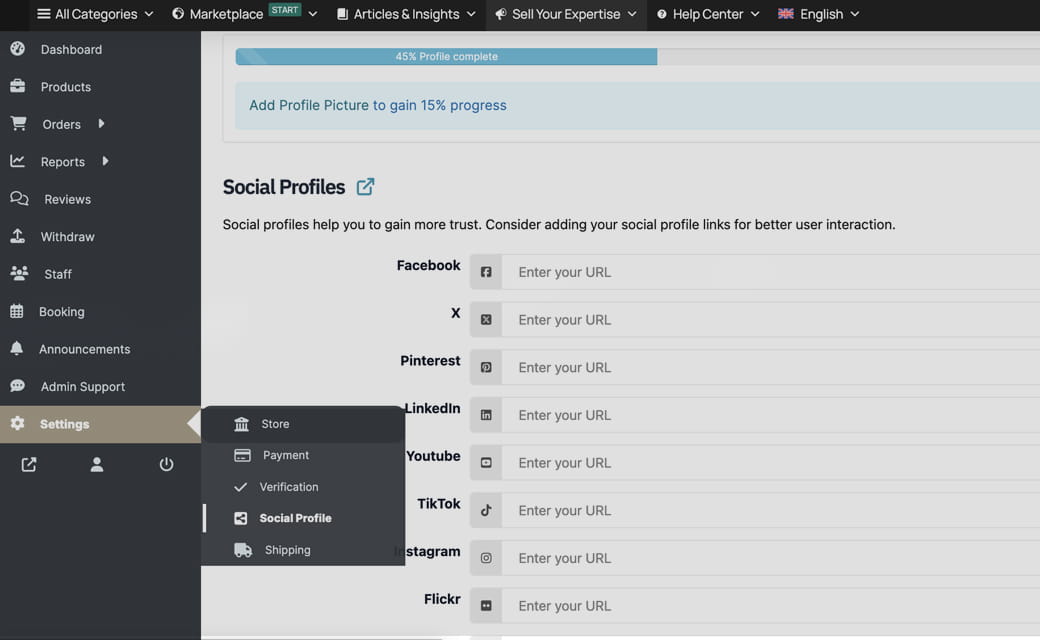Viewport: 1040px width, 640px height.
Task: Click the Pinterest icon
Action: click(486, 367)
